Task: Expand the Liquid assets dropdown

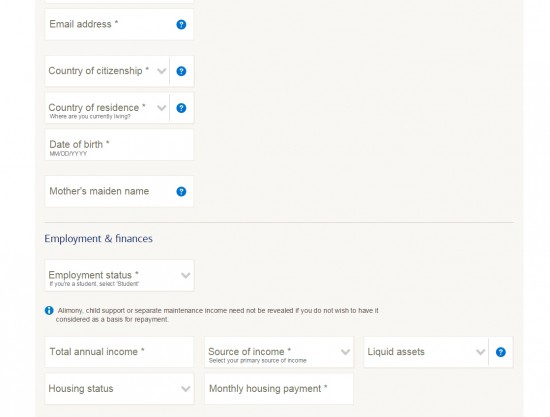Action: [426, 352]
